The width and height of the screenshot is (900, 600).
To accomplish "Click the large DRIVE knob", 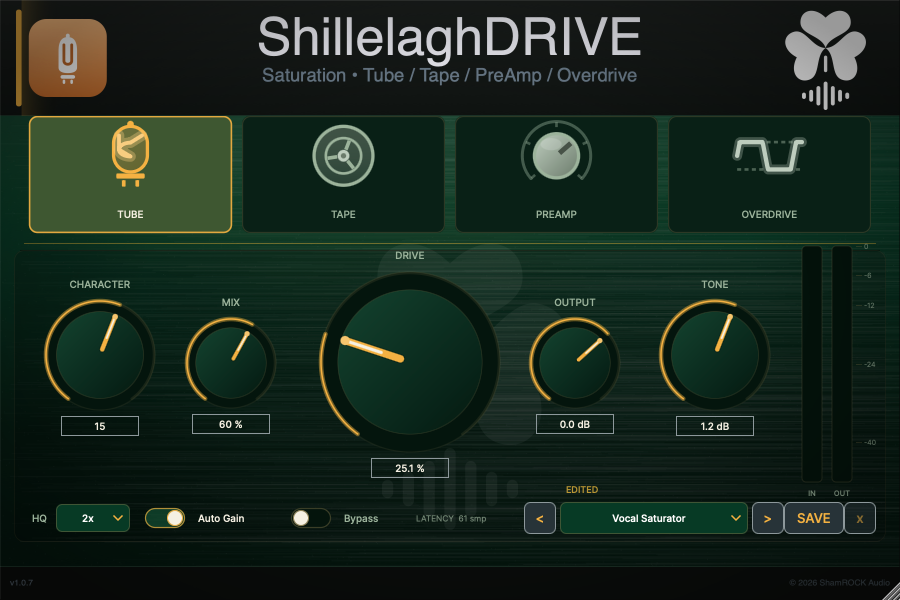I will (410, 362).
